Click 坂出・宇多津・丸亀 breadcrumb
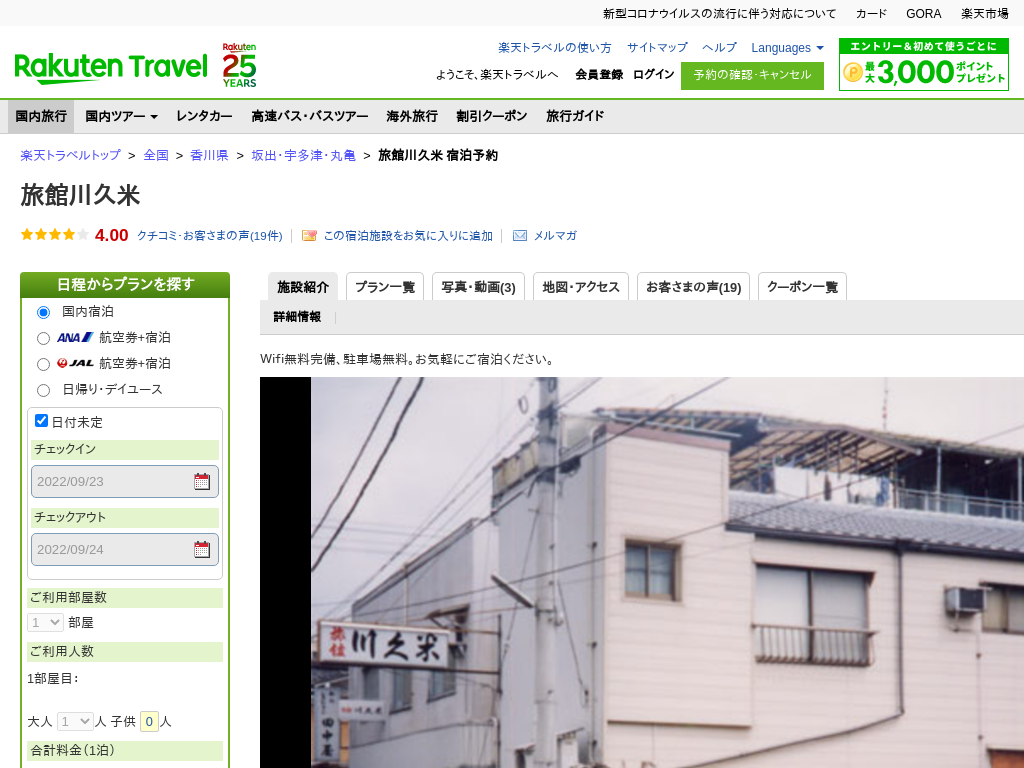 click(x=304, y=155)
